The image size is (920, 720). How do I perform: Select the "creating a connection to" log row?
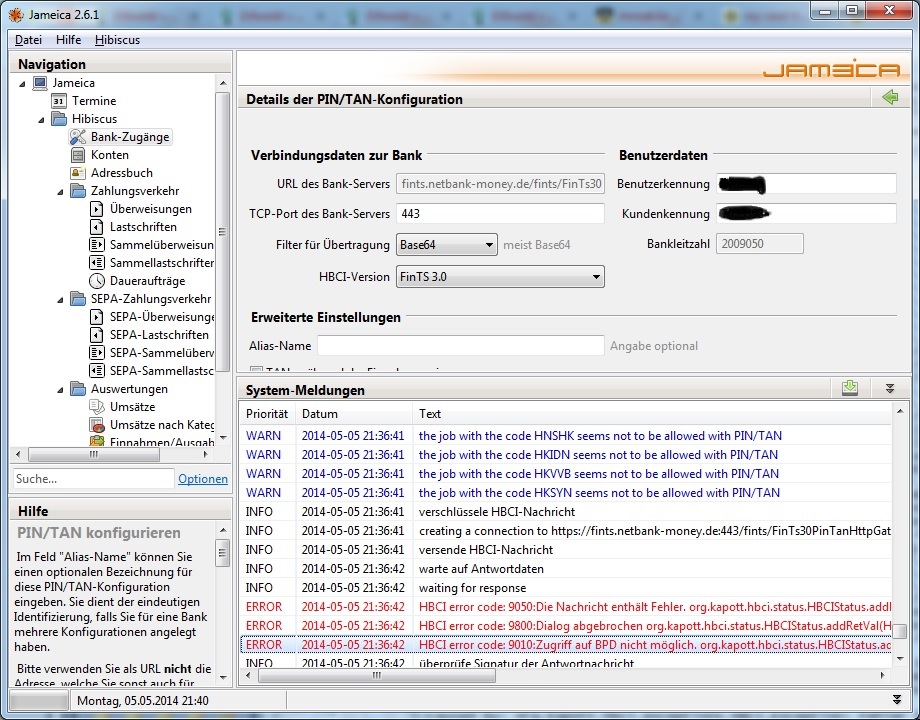[566, 531]
